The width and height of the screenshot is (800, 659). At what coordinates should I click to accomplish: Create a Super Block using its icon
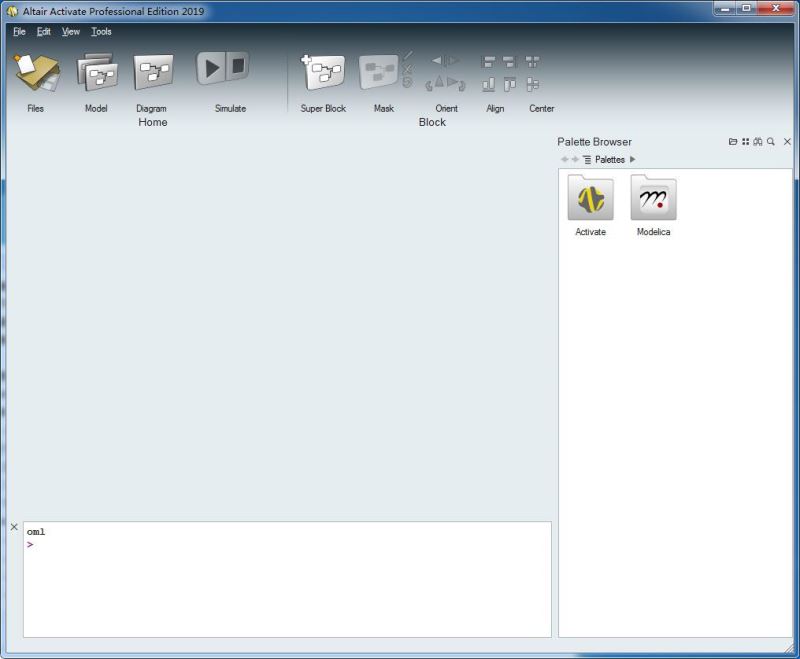323,72
